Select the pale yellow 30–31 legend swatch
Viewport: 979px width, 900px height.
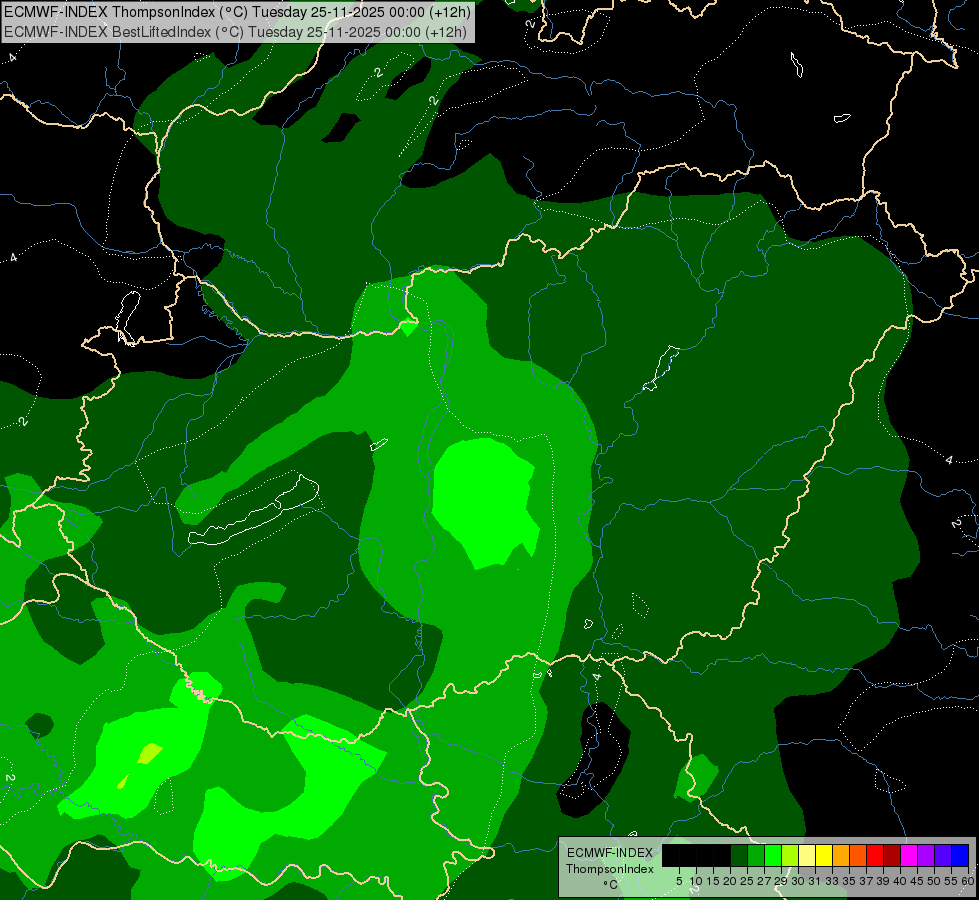coord(807,855)
